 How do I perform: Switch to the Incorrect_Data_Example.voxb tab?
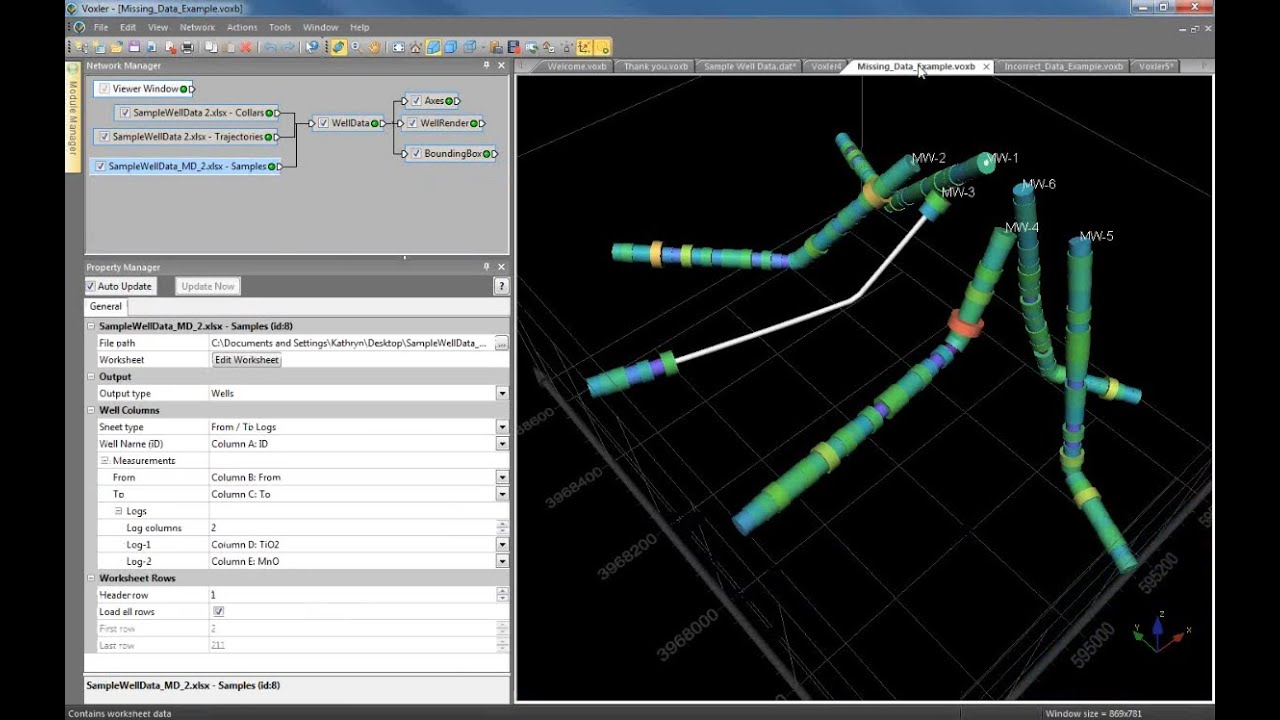pyautogui.click(x=1064, y=66)
